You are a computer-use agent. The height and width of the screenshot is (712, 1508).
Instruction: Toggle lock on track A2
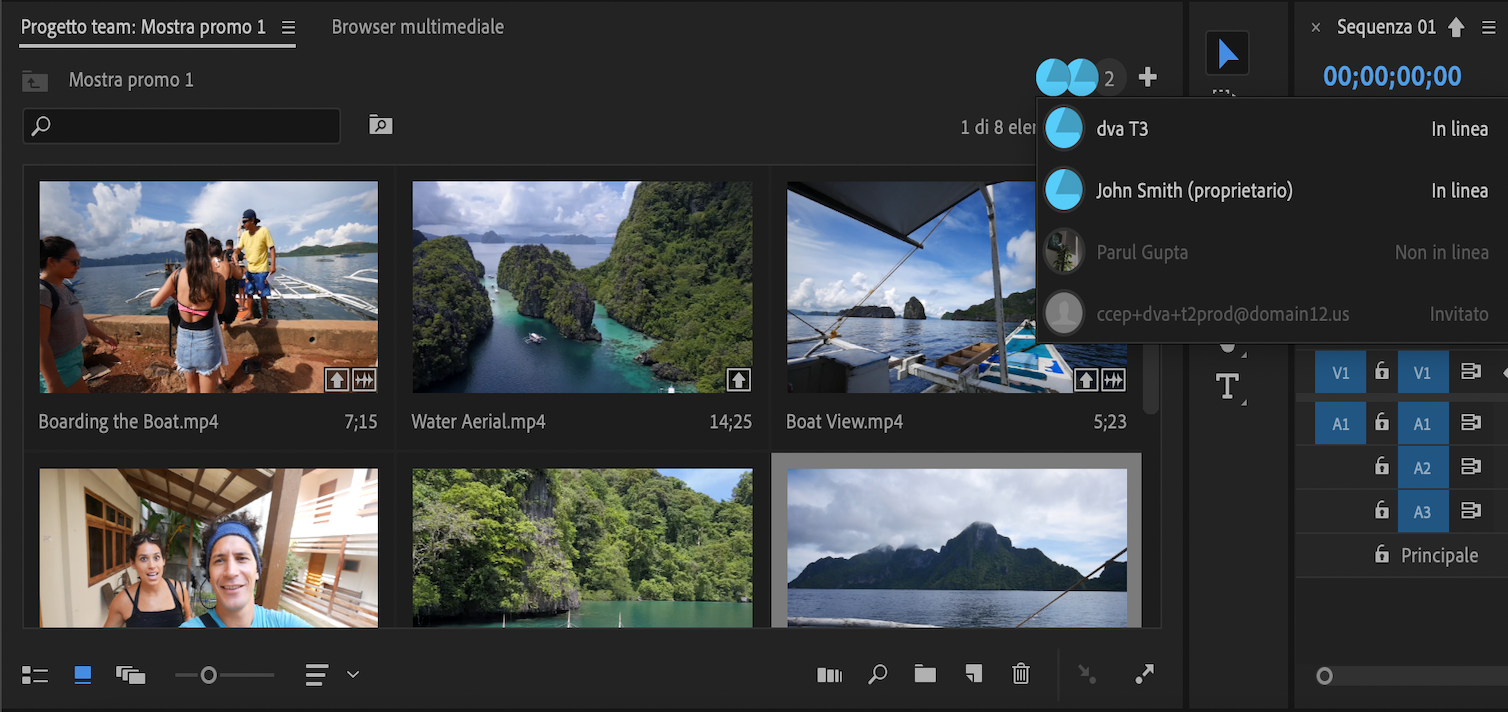coord(1382,466)
